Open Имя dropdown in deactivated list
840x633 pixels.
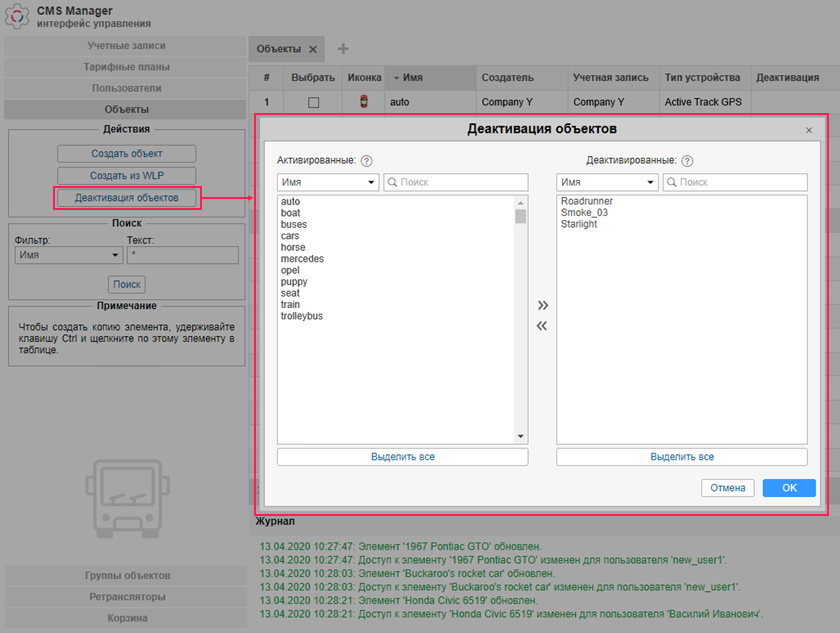pyautogui.click(x=607, y=182)
